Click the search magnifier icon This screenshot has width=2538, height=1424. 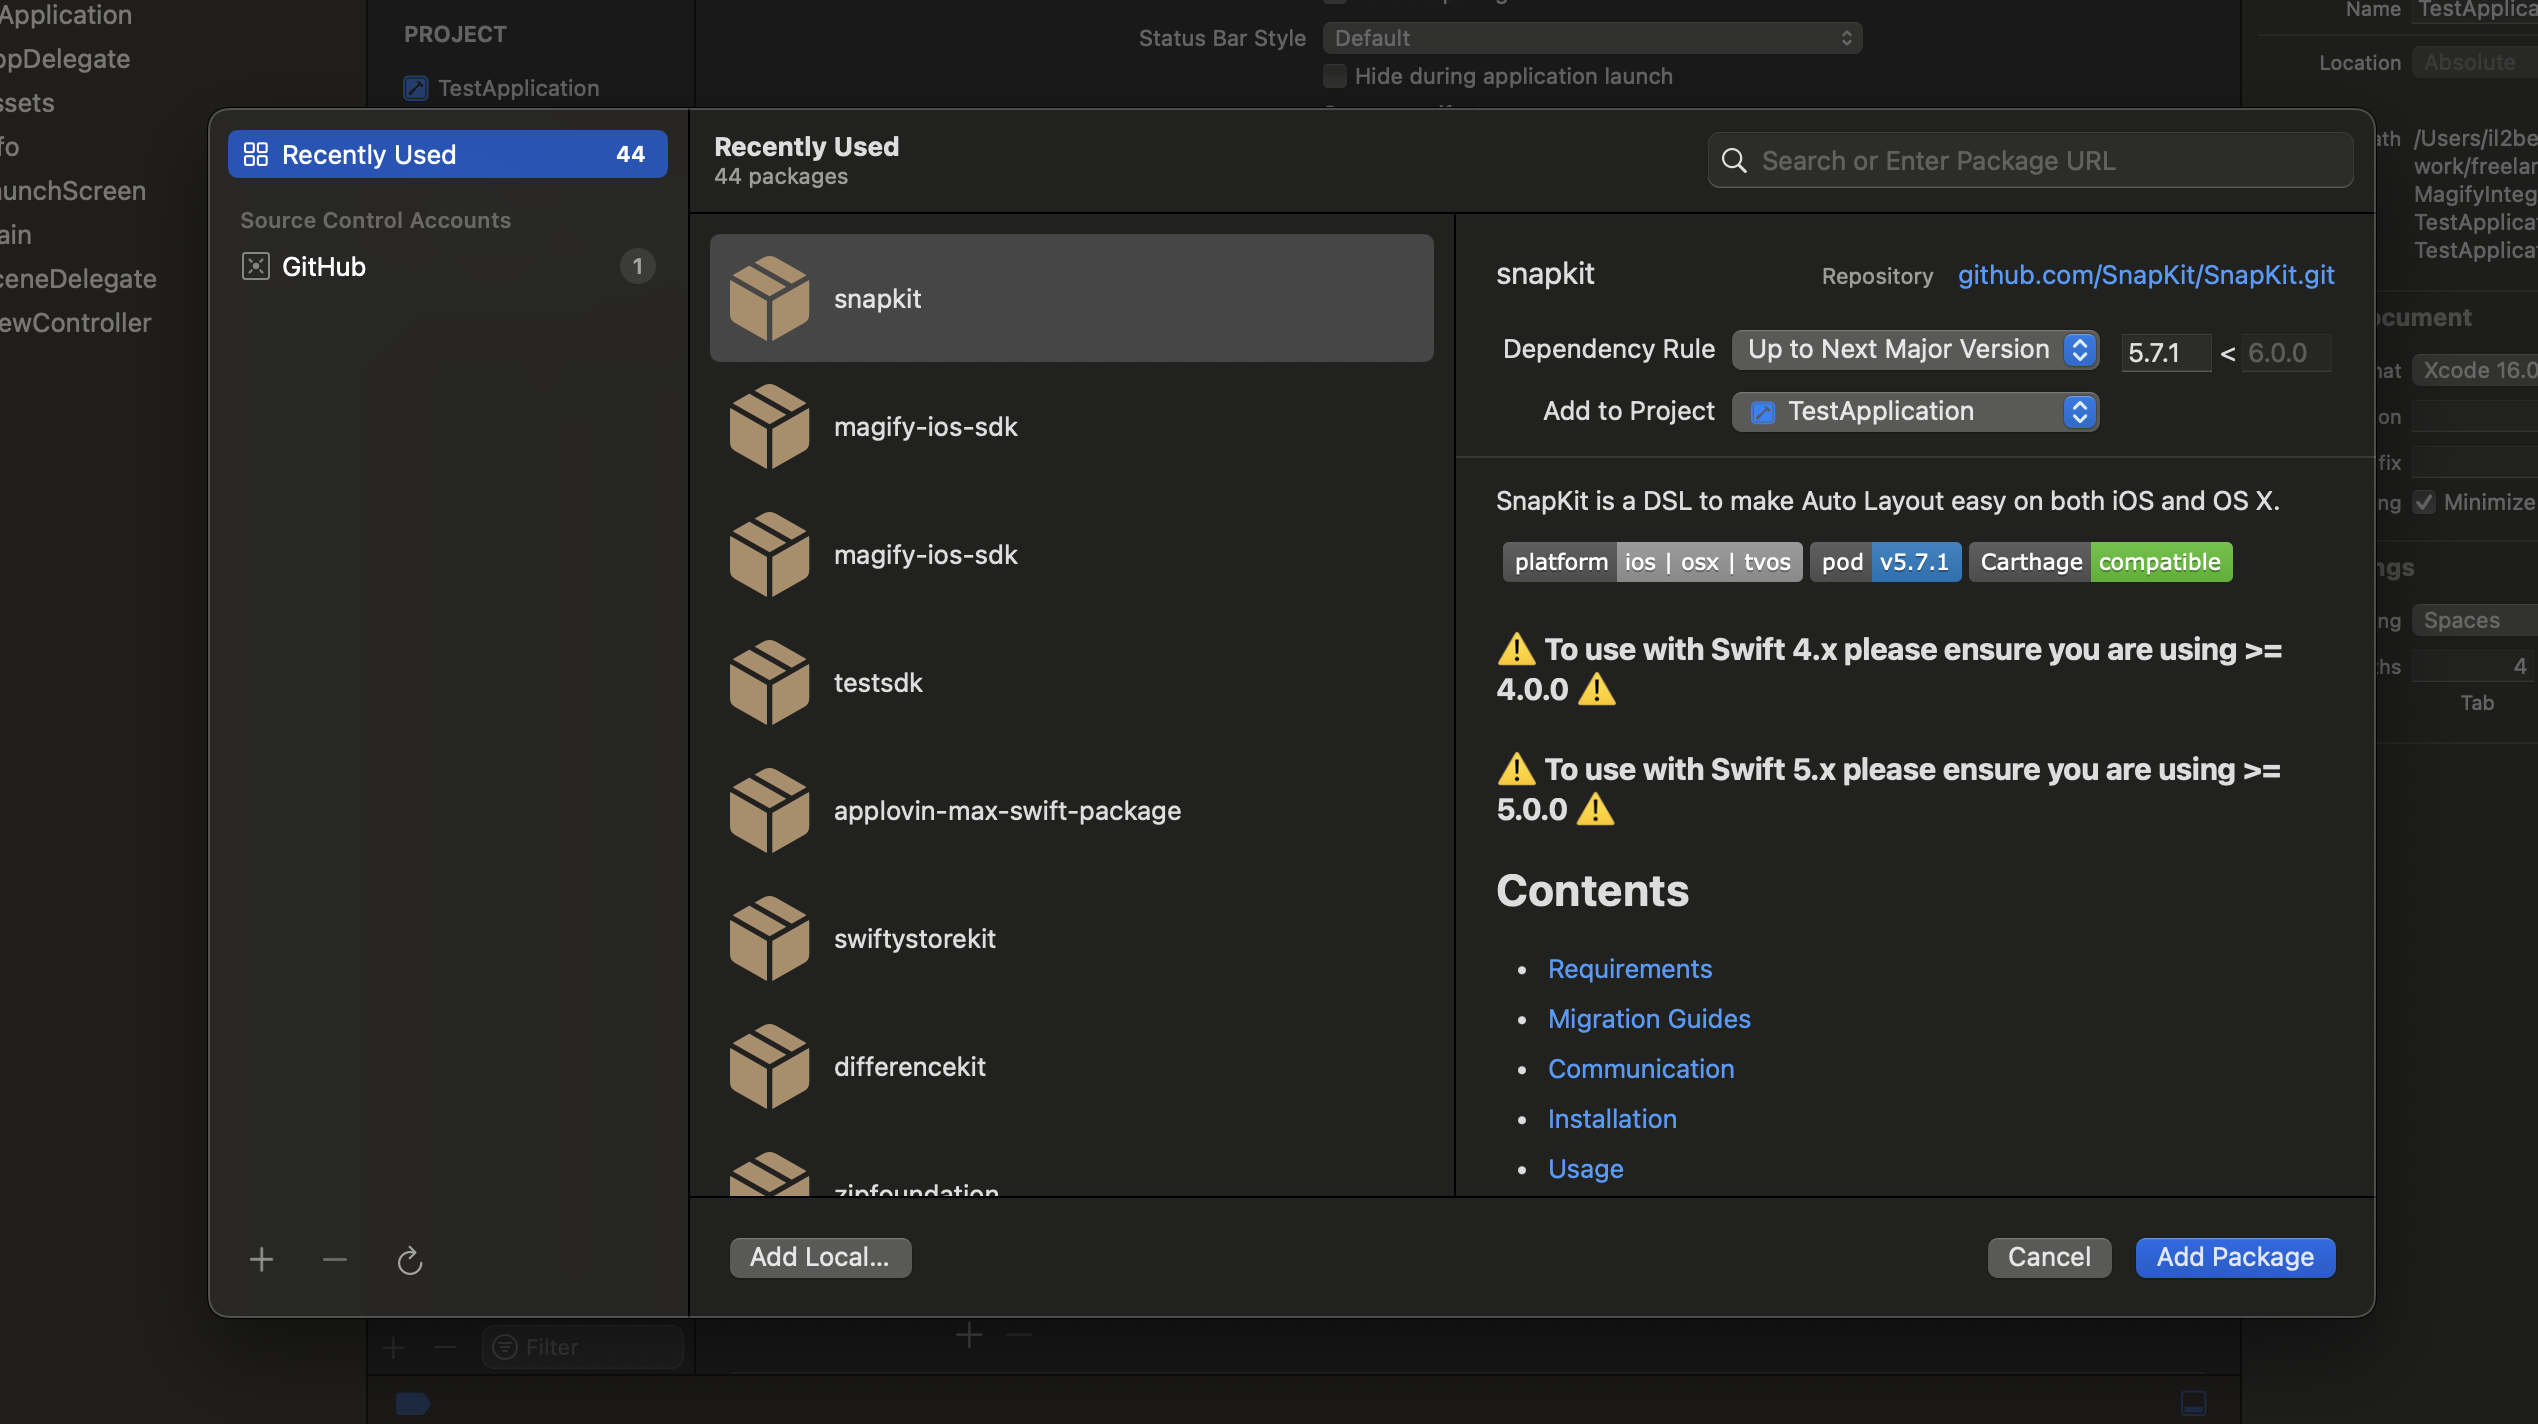[x=1735, y=161]
